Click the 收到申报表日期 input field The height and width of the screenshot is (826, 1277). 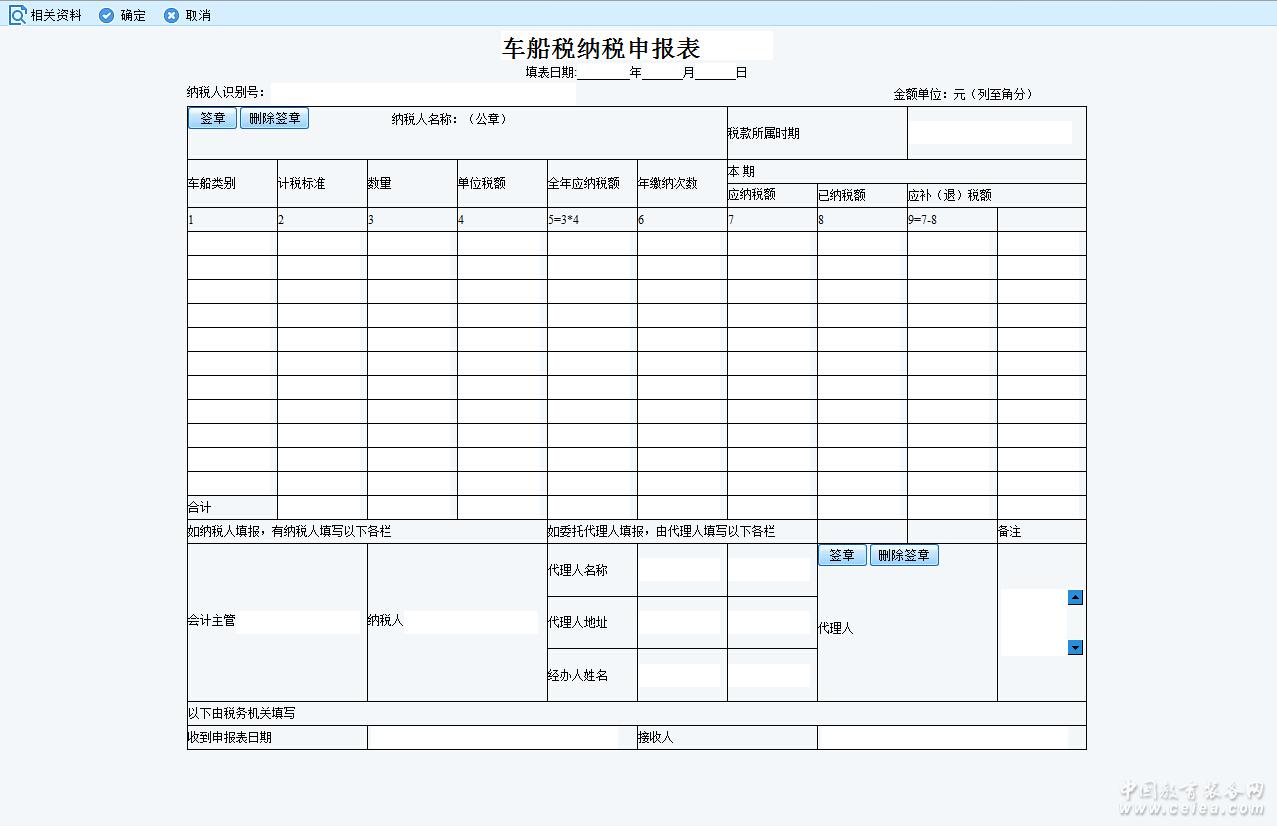coord(493,738)
